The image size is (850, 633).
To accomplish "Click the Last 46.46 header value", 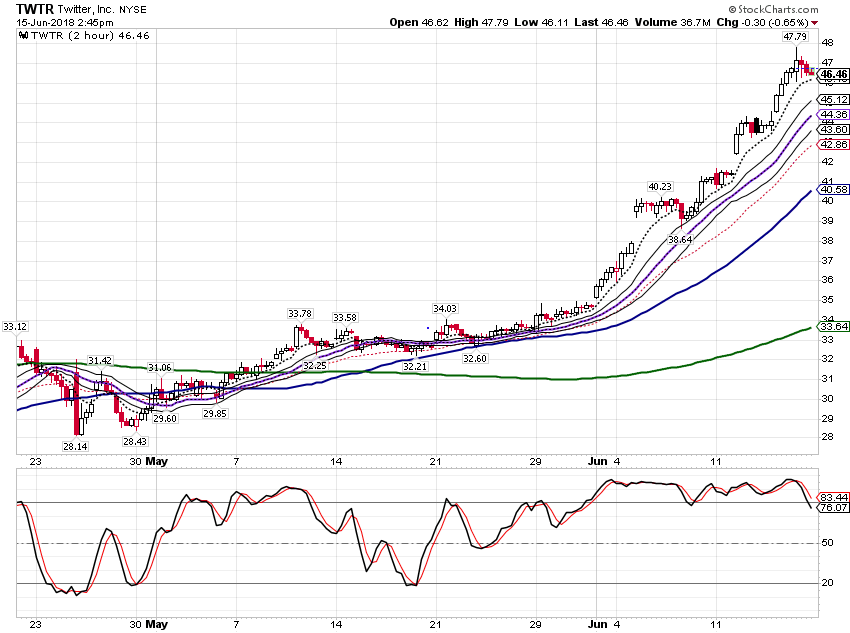I will (601, 22).
